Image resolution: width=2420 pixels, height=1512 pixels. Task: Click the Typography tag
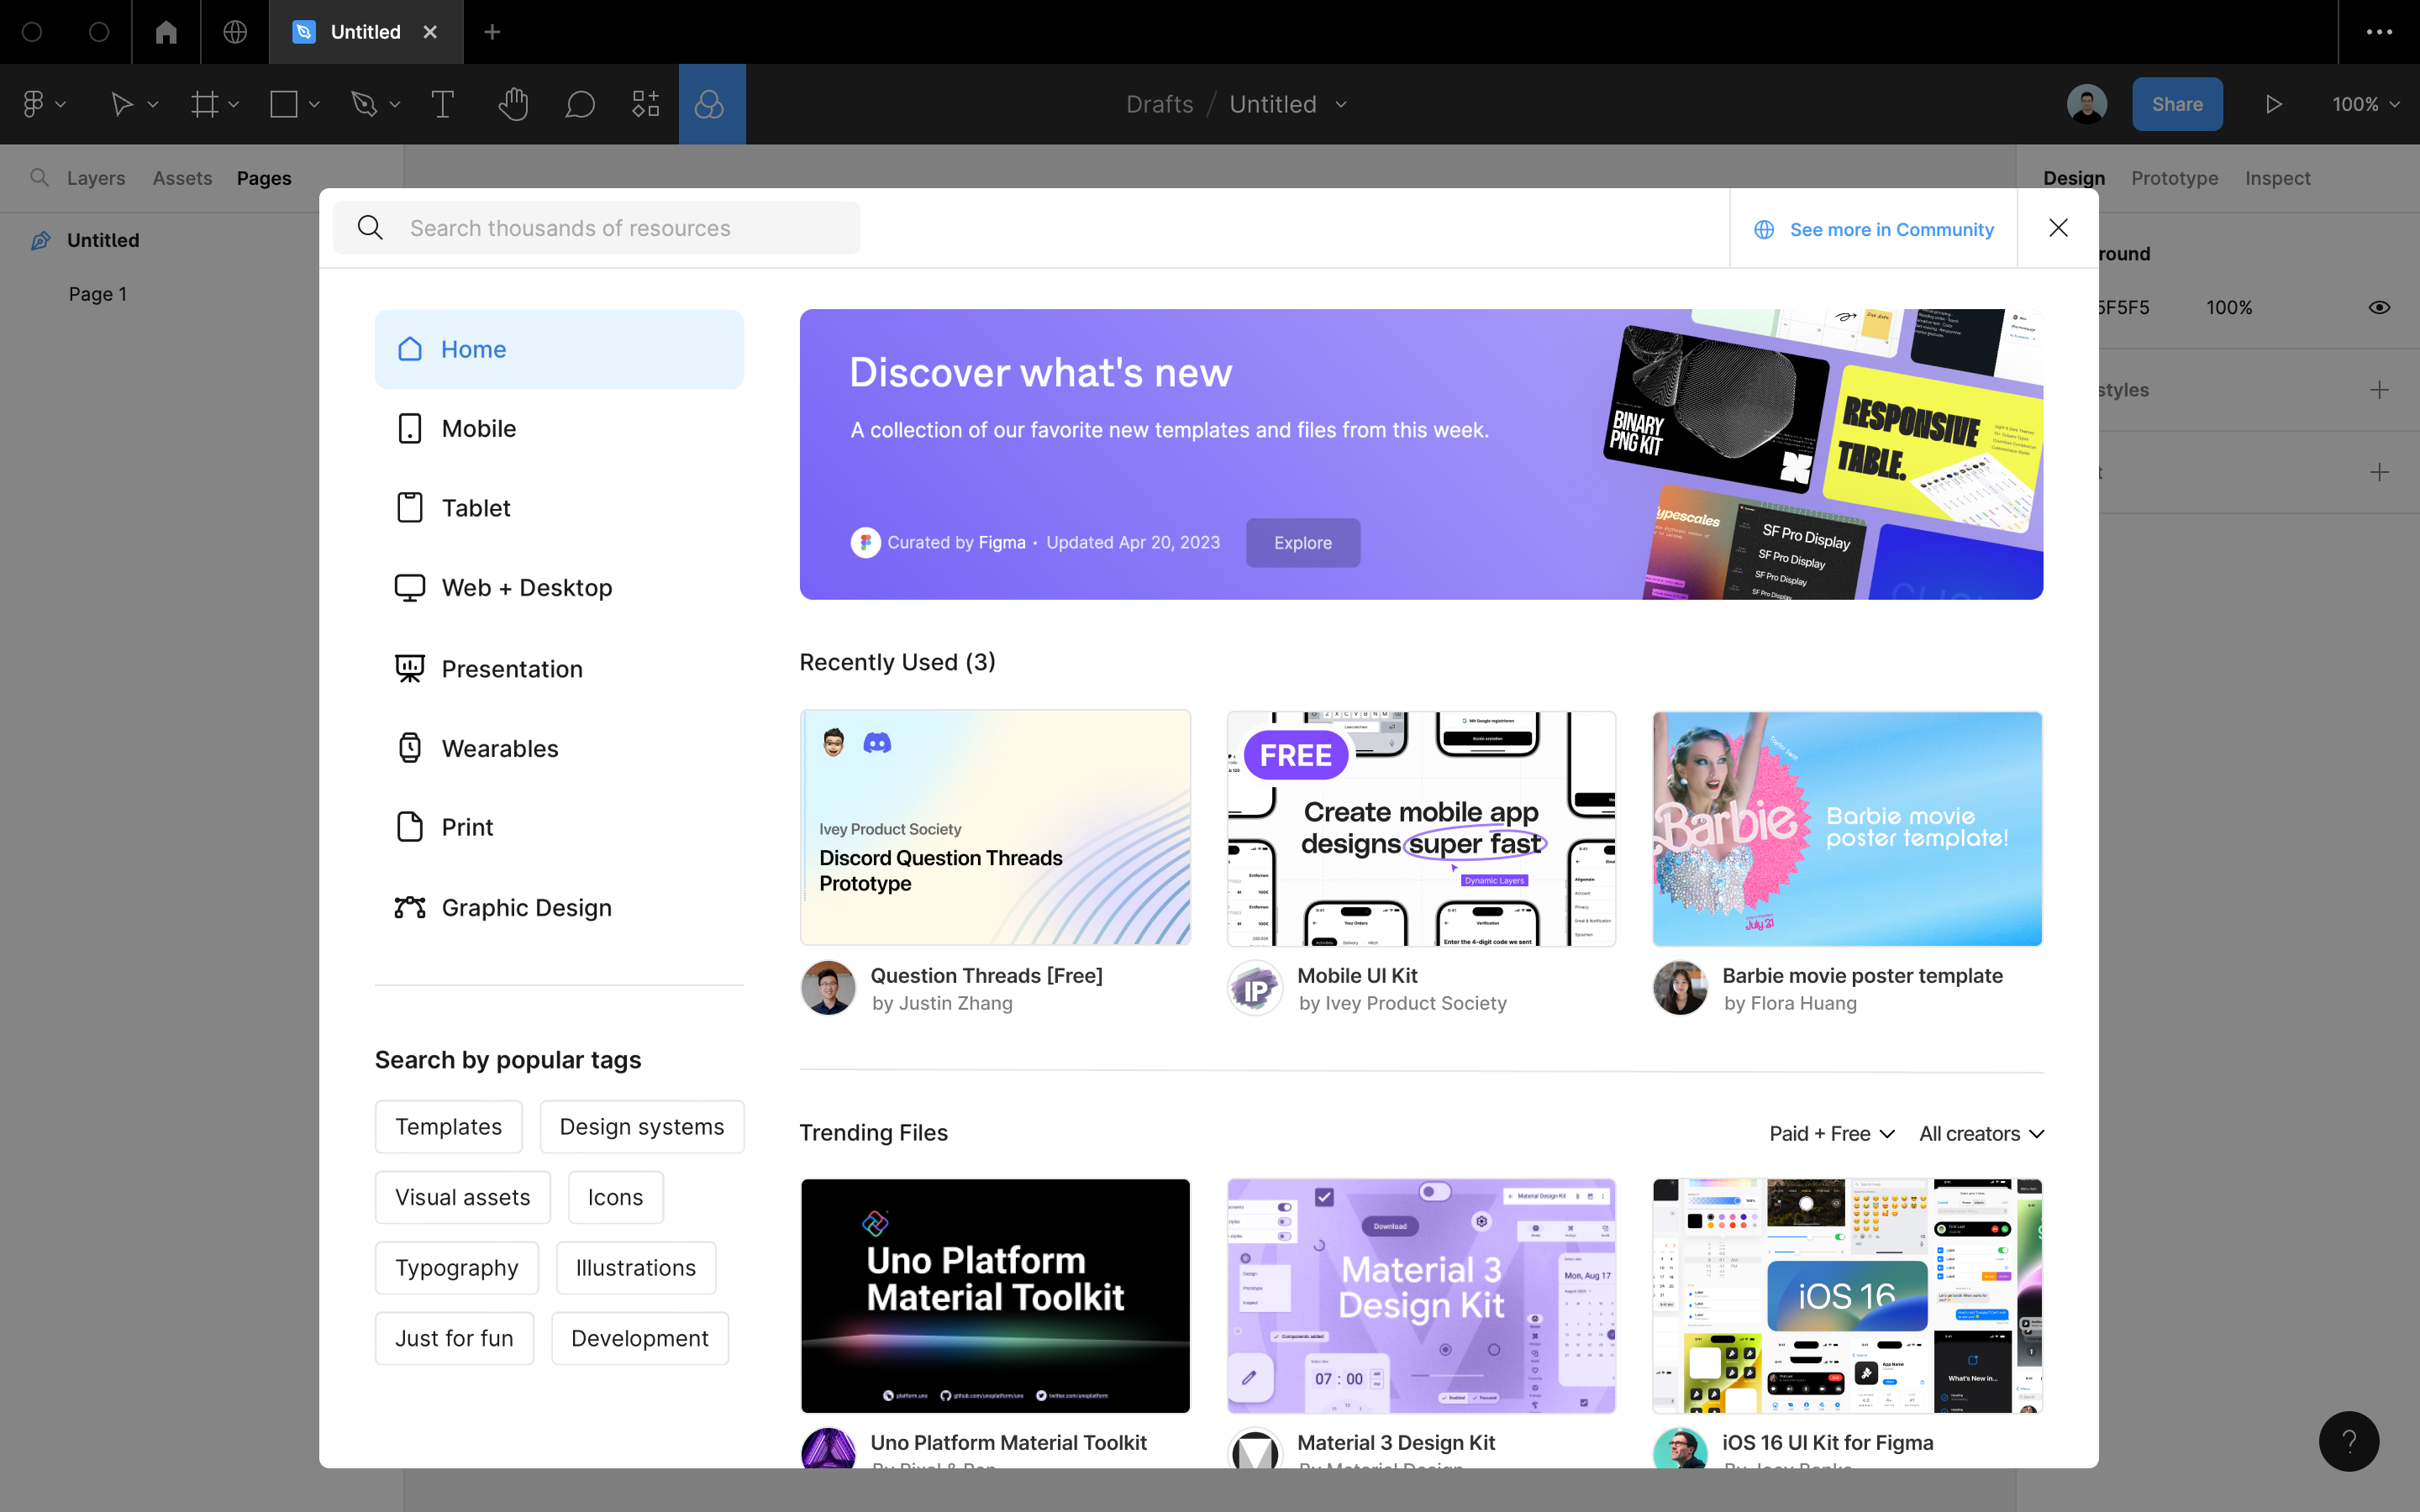(456, 1268)
